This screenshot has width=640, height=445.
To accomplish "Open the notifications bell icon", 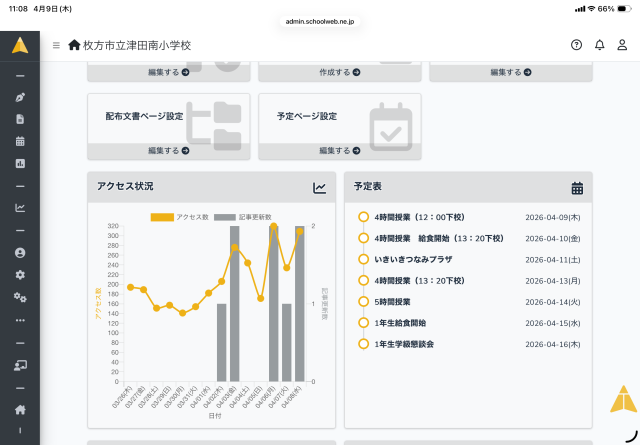I will [x=599, y=45].
